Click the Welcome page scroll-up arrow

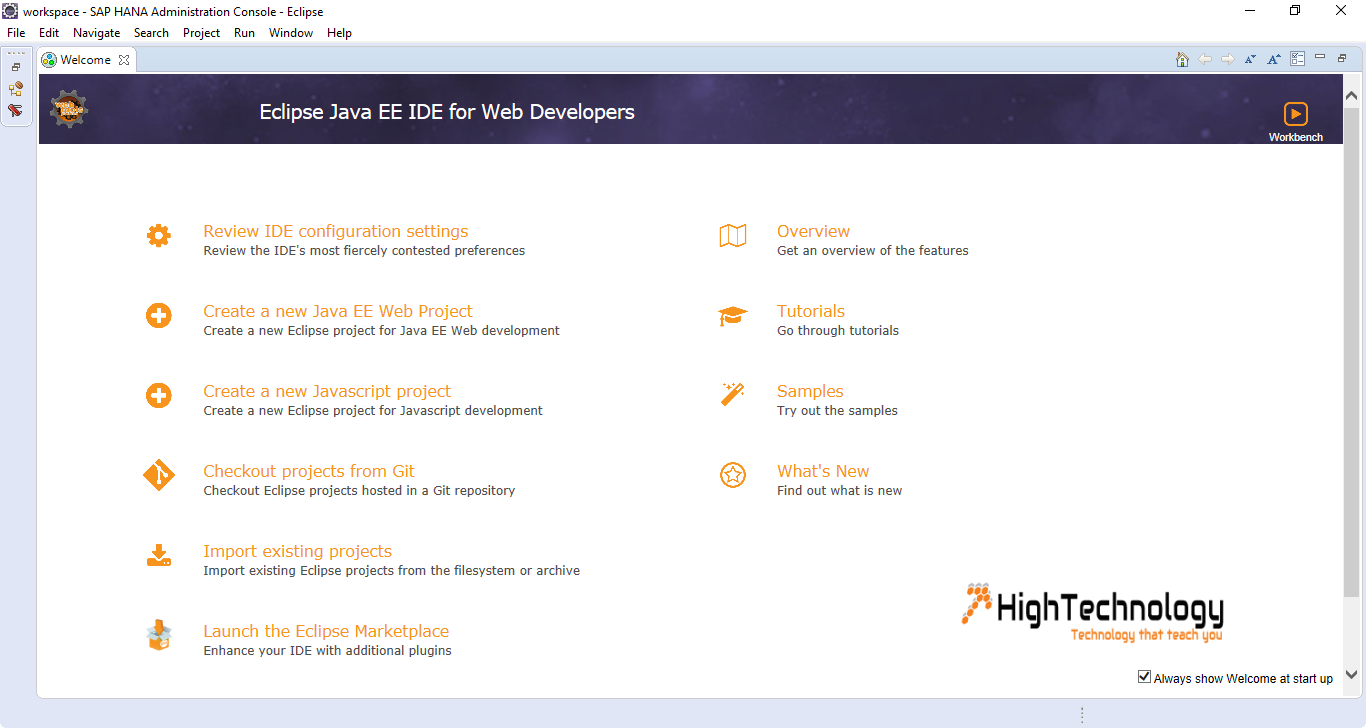(1351, 96)
